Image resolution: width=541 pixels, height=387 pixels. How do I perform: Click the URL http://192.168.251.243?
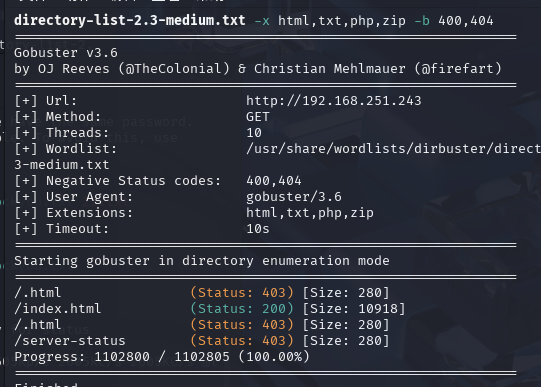[x=334, y=101]
